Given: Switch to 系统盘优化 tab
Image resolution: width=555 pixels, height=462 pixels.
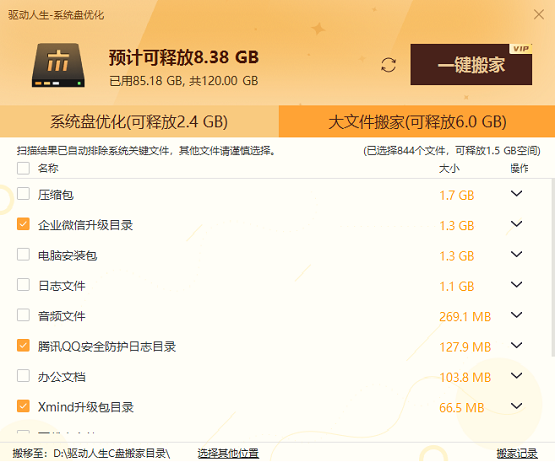Looking at the screenshot, I should click(139, 121).
